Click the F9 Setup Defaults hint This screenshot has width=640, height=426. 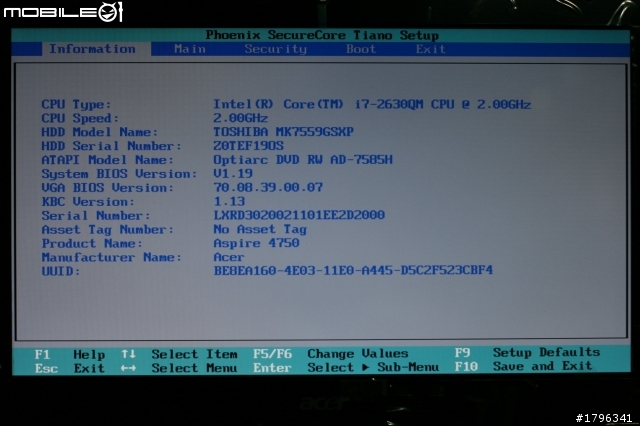click(x=527, y=352)
